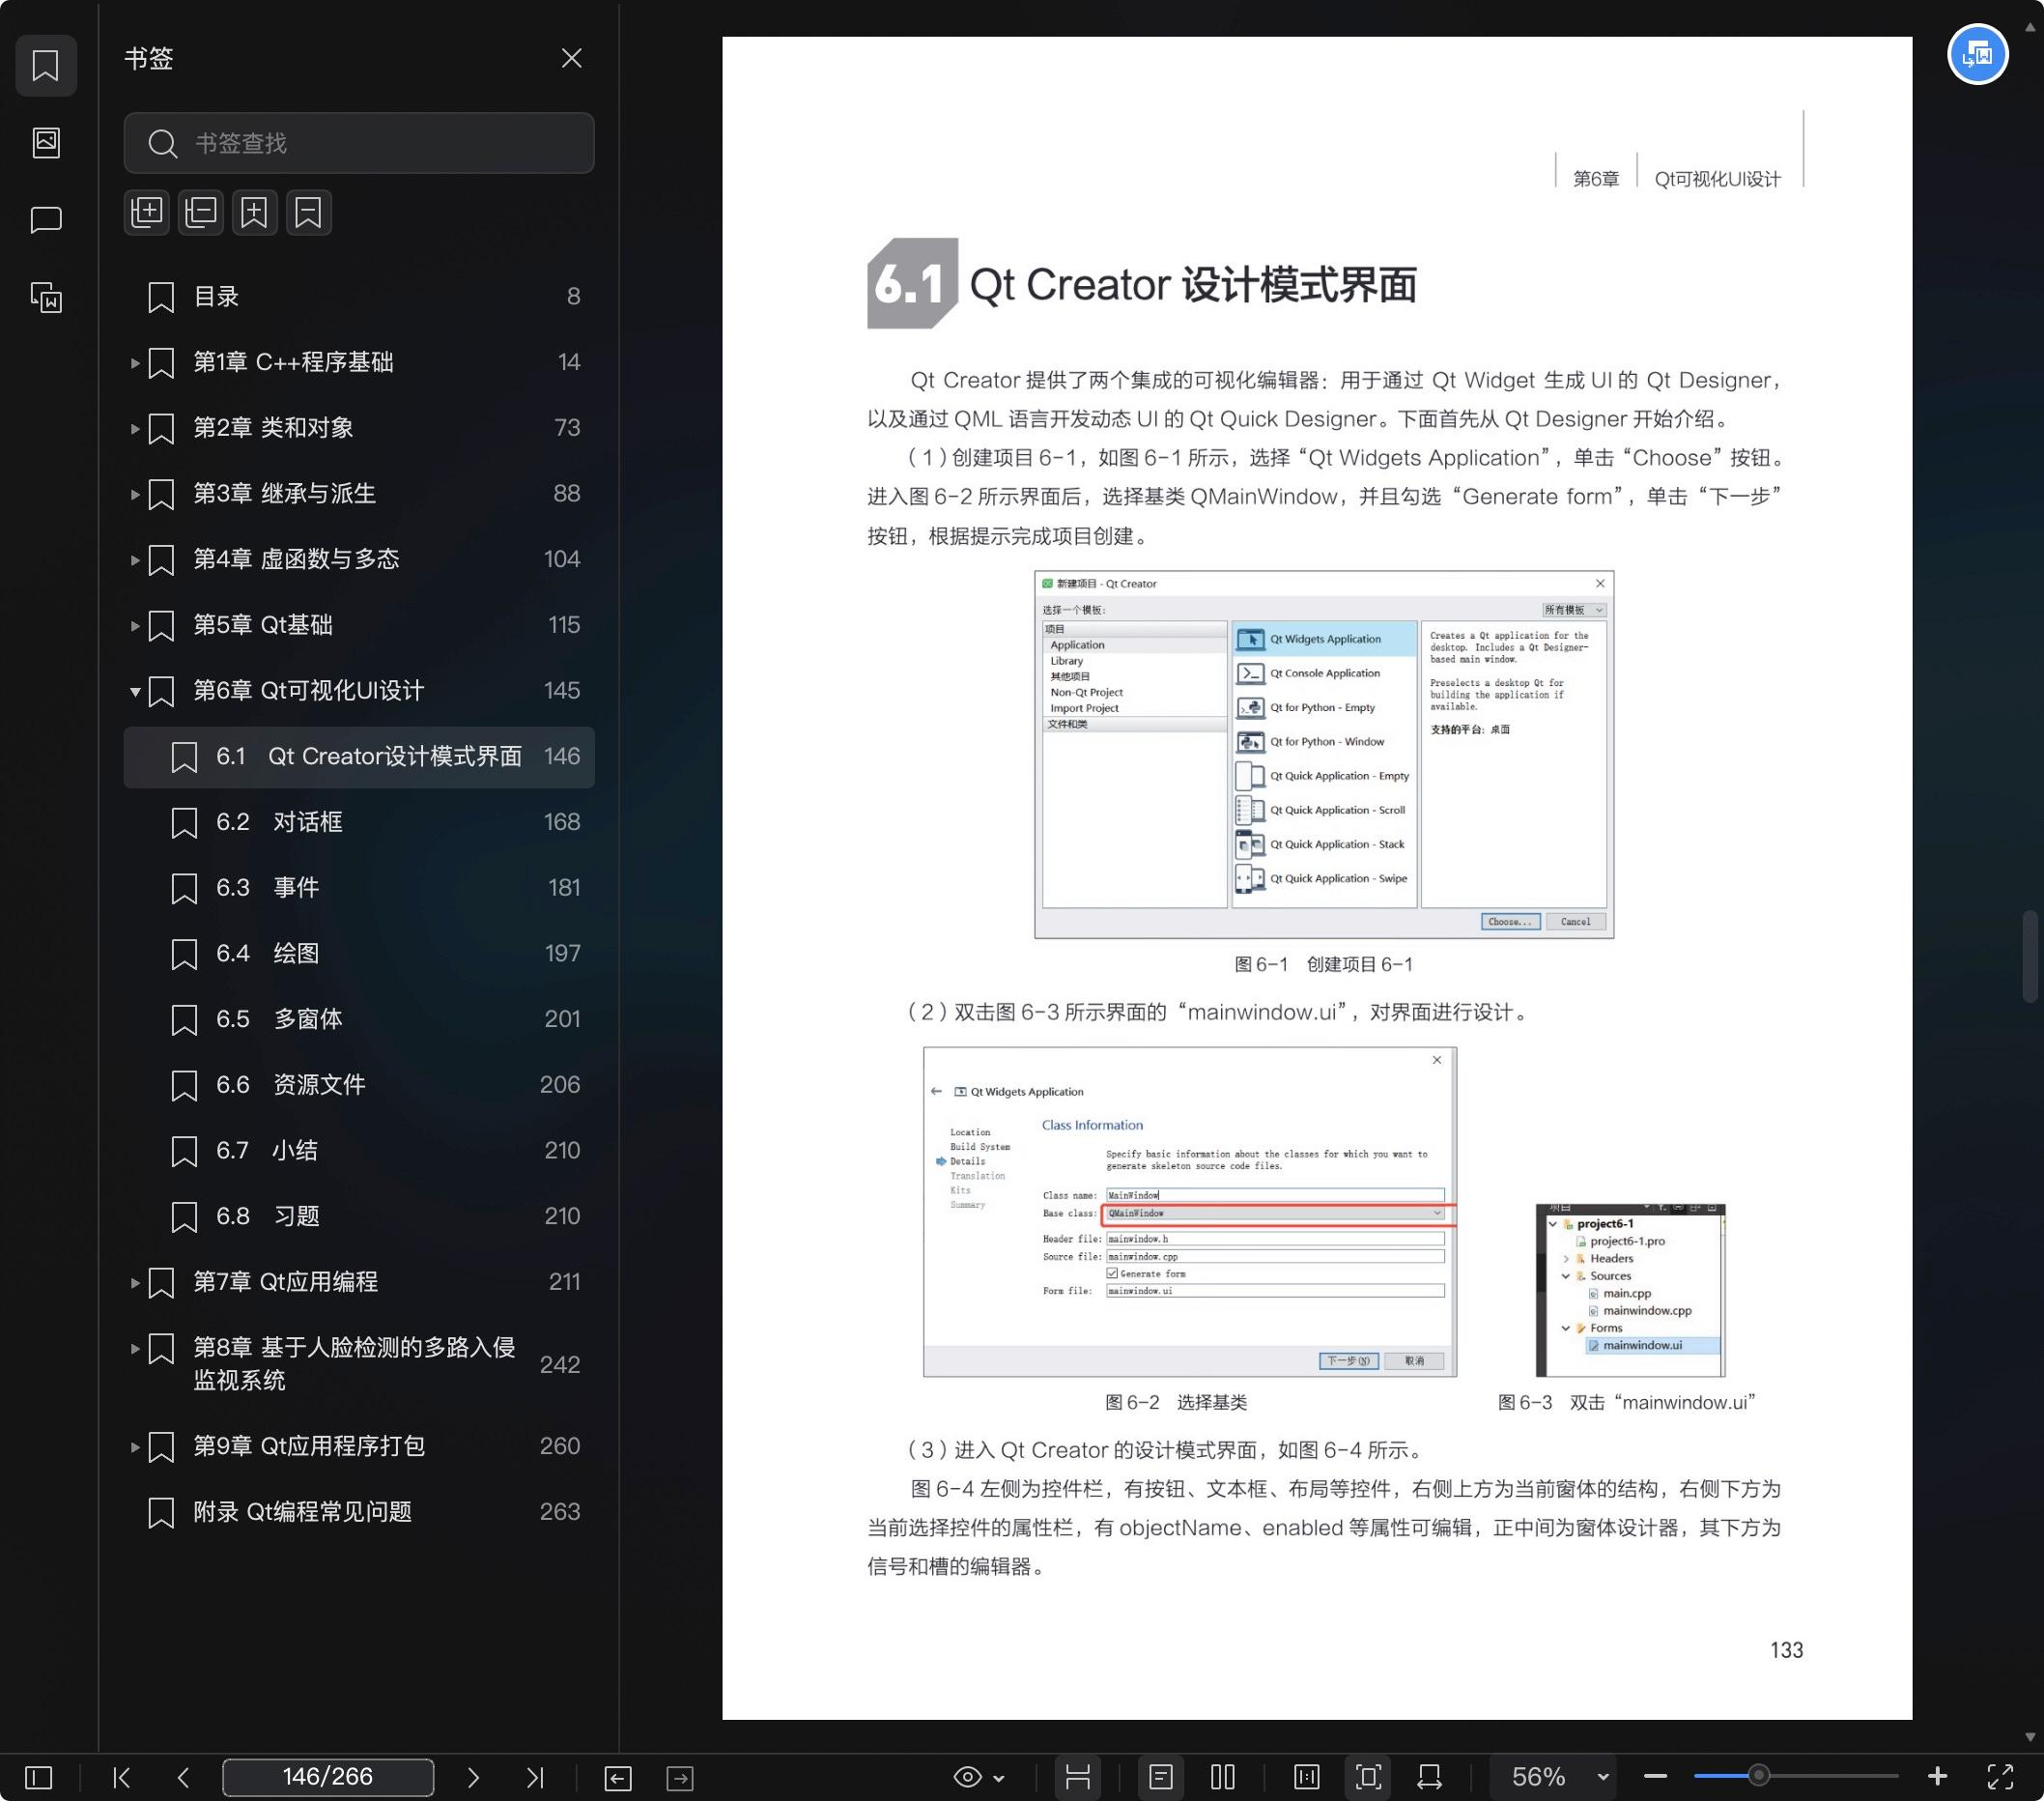Open the document conversion sidebar icon
Viewport: 2044px width, 1801px height.
[46, 297]
